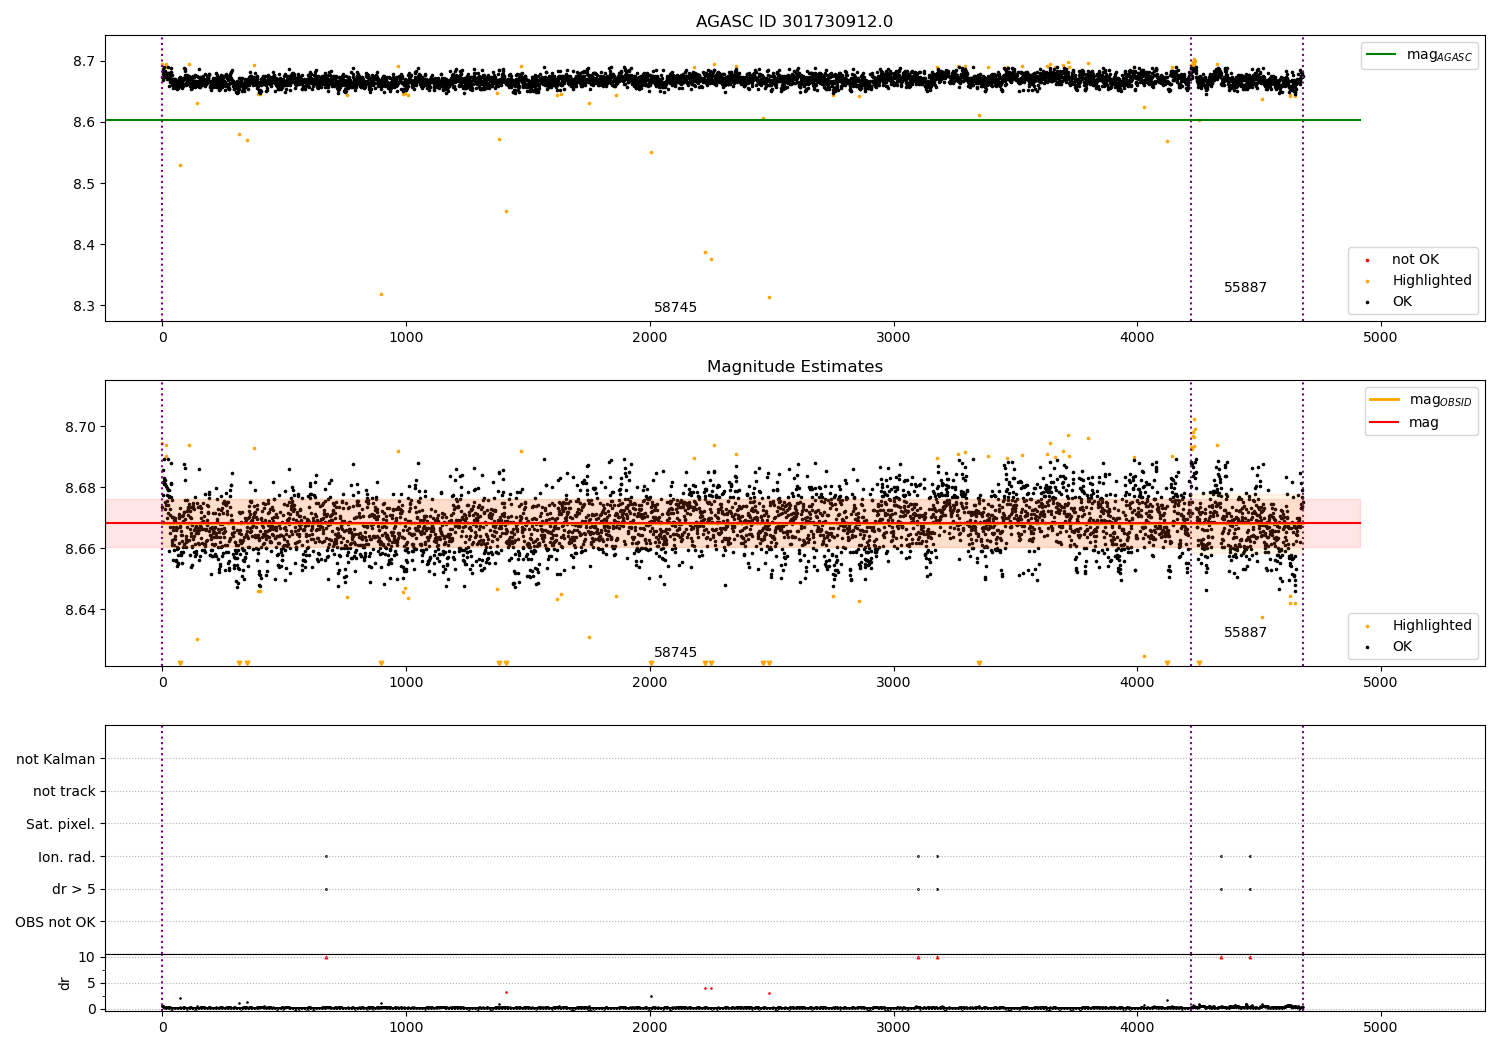Click the green mag AGASC legend line
This screenshot has height=1050, width=1500.
1382,55
